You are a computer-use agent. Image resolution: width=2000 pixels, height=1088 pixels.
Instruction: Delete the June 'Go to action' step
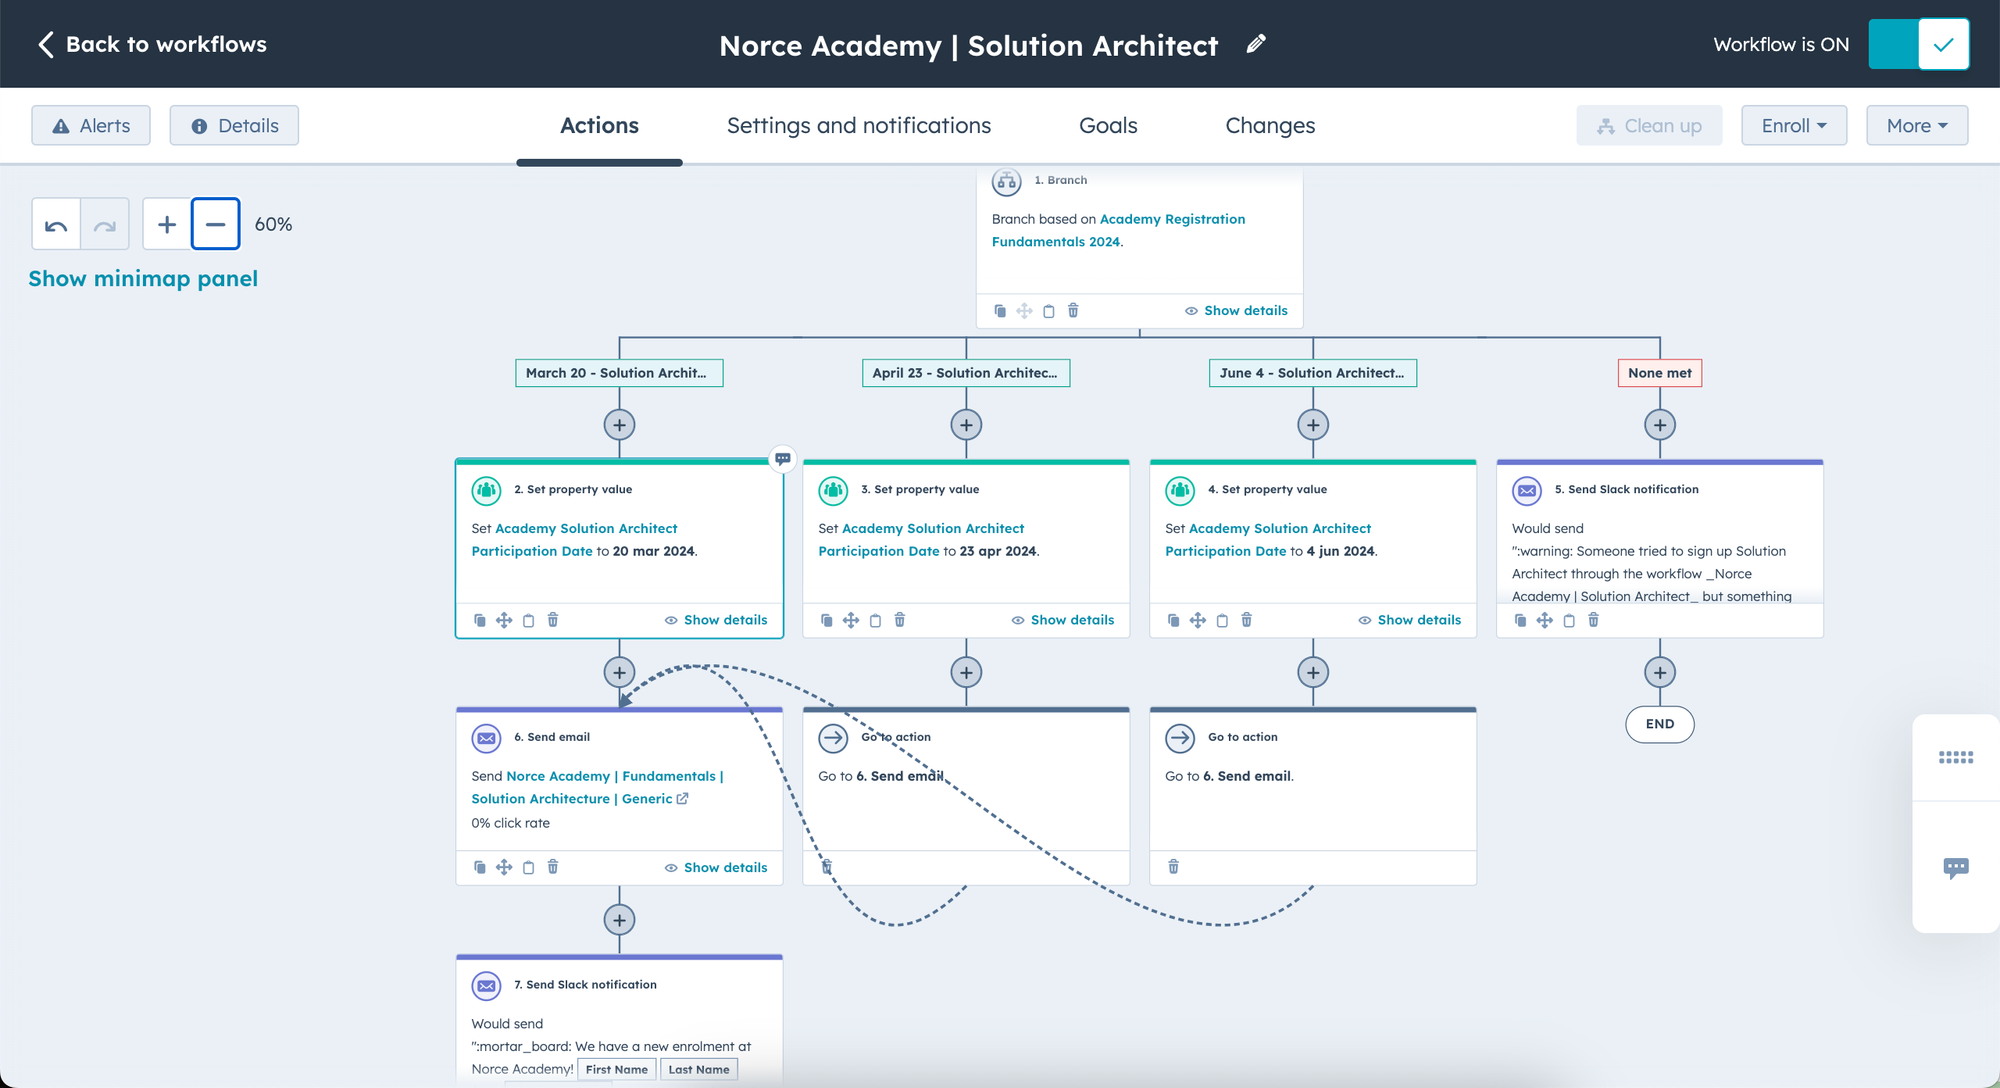pos(1173,867)
